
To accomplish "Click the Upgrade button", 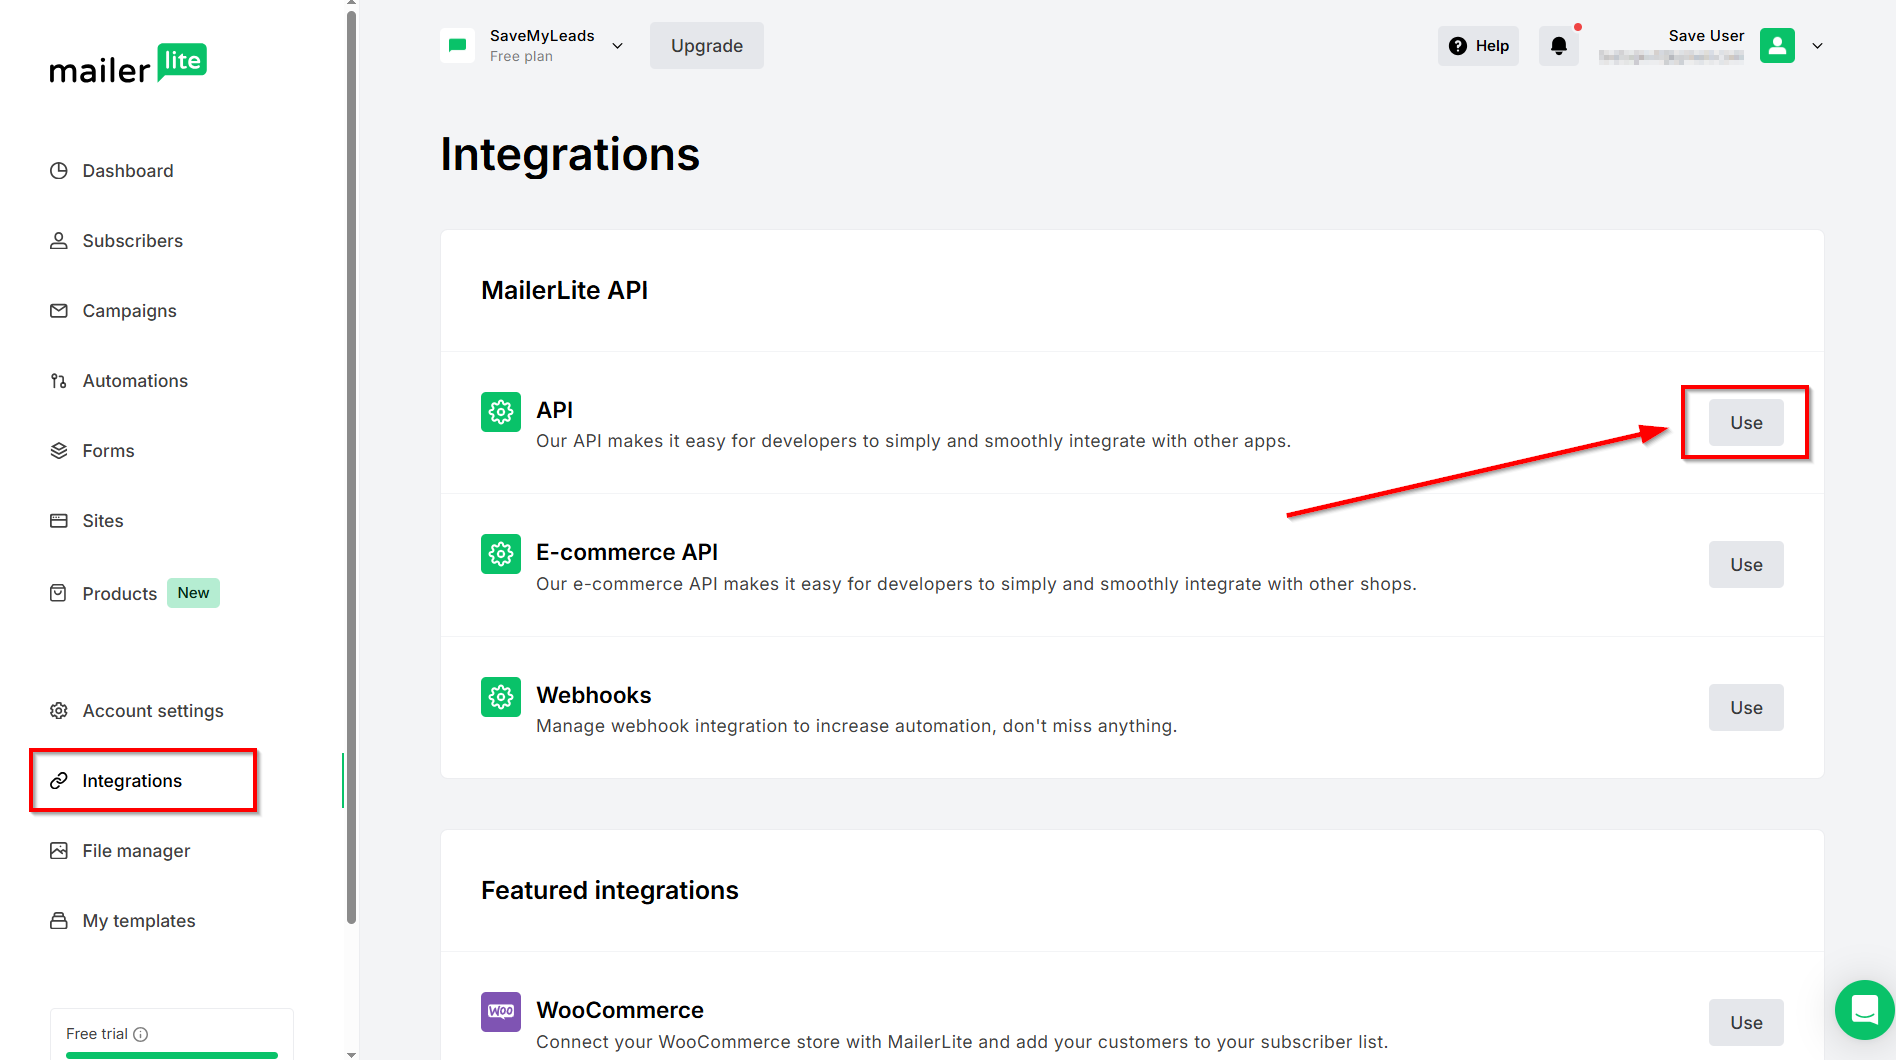I will coord(706,46).
